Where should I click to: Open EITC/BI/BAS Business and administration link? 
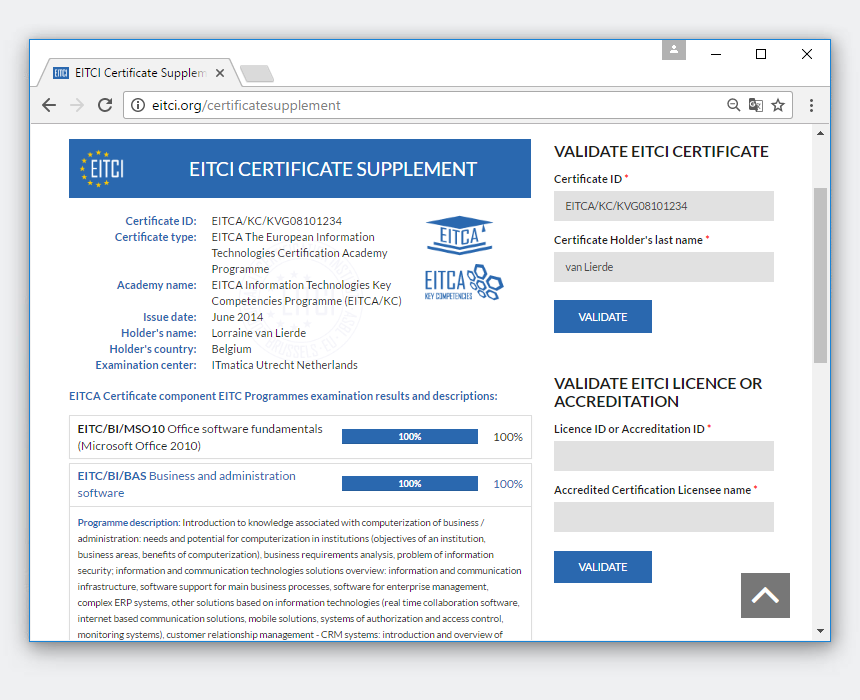coord(187,484)
